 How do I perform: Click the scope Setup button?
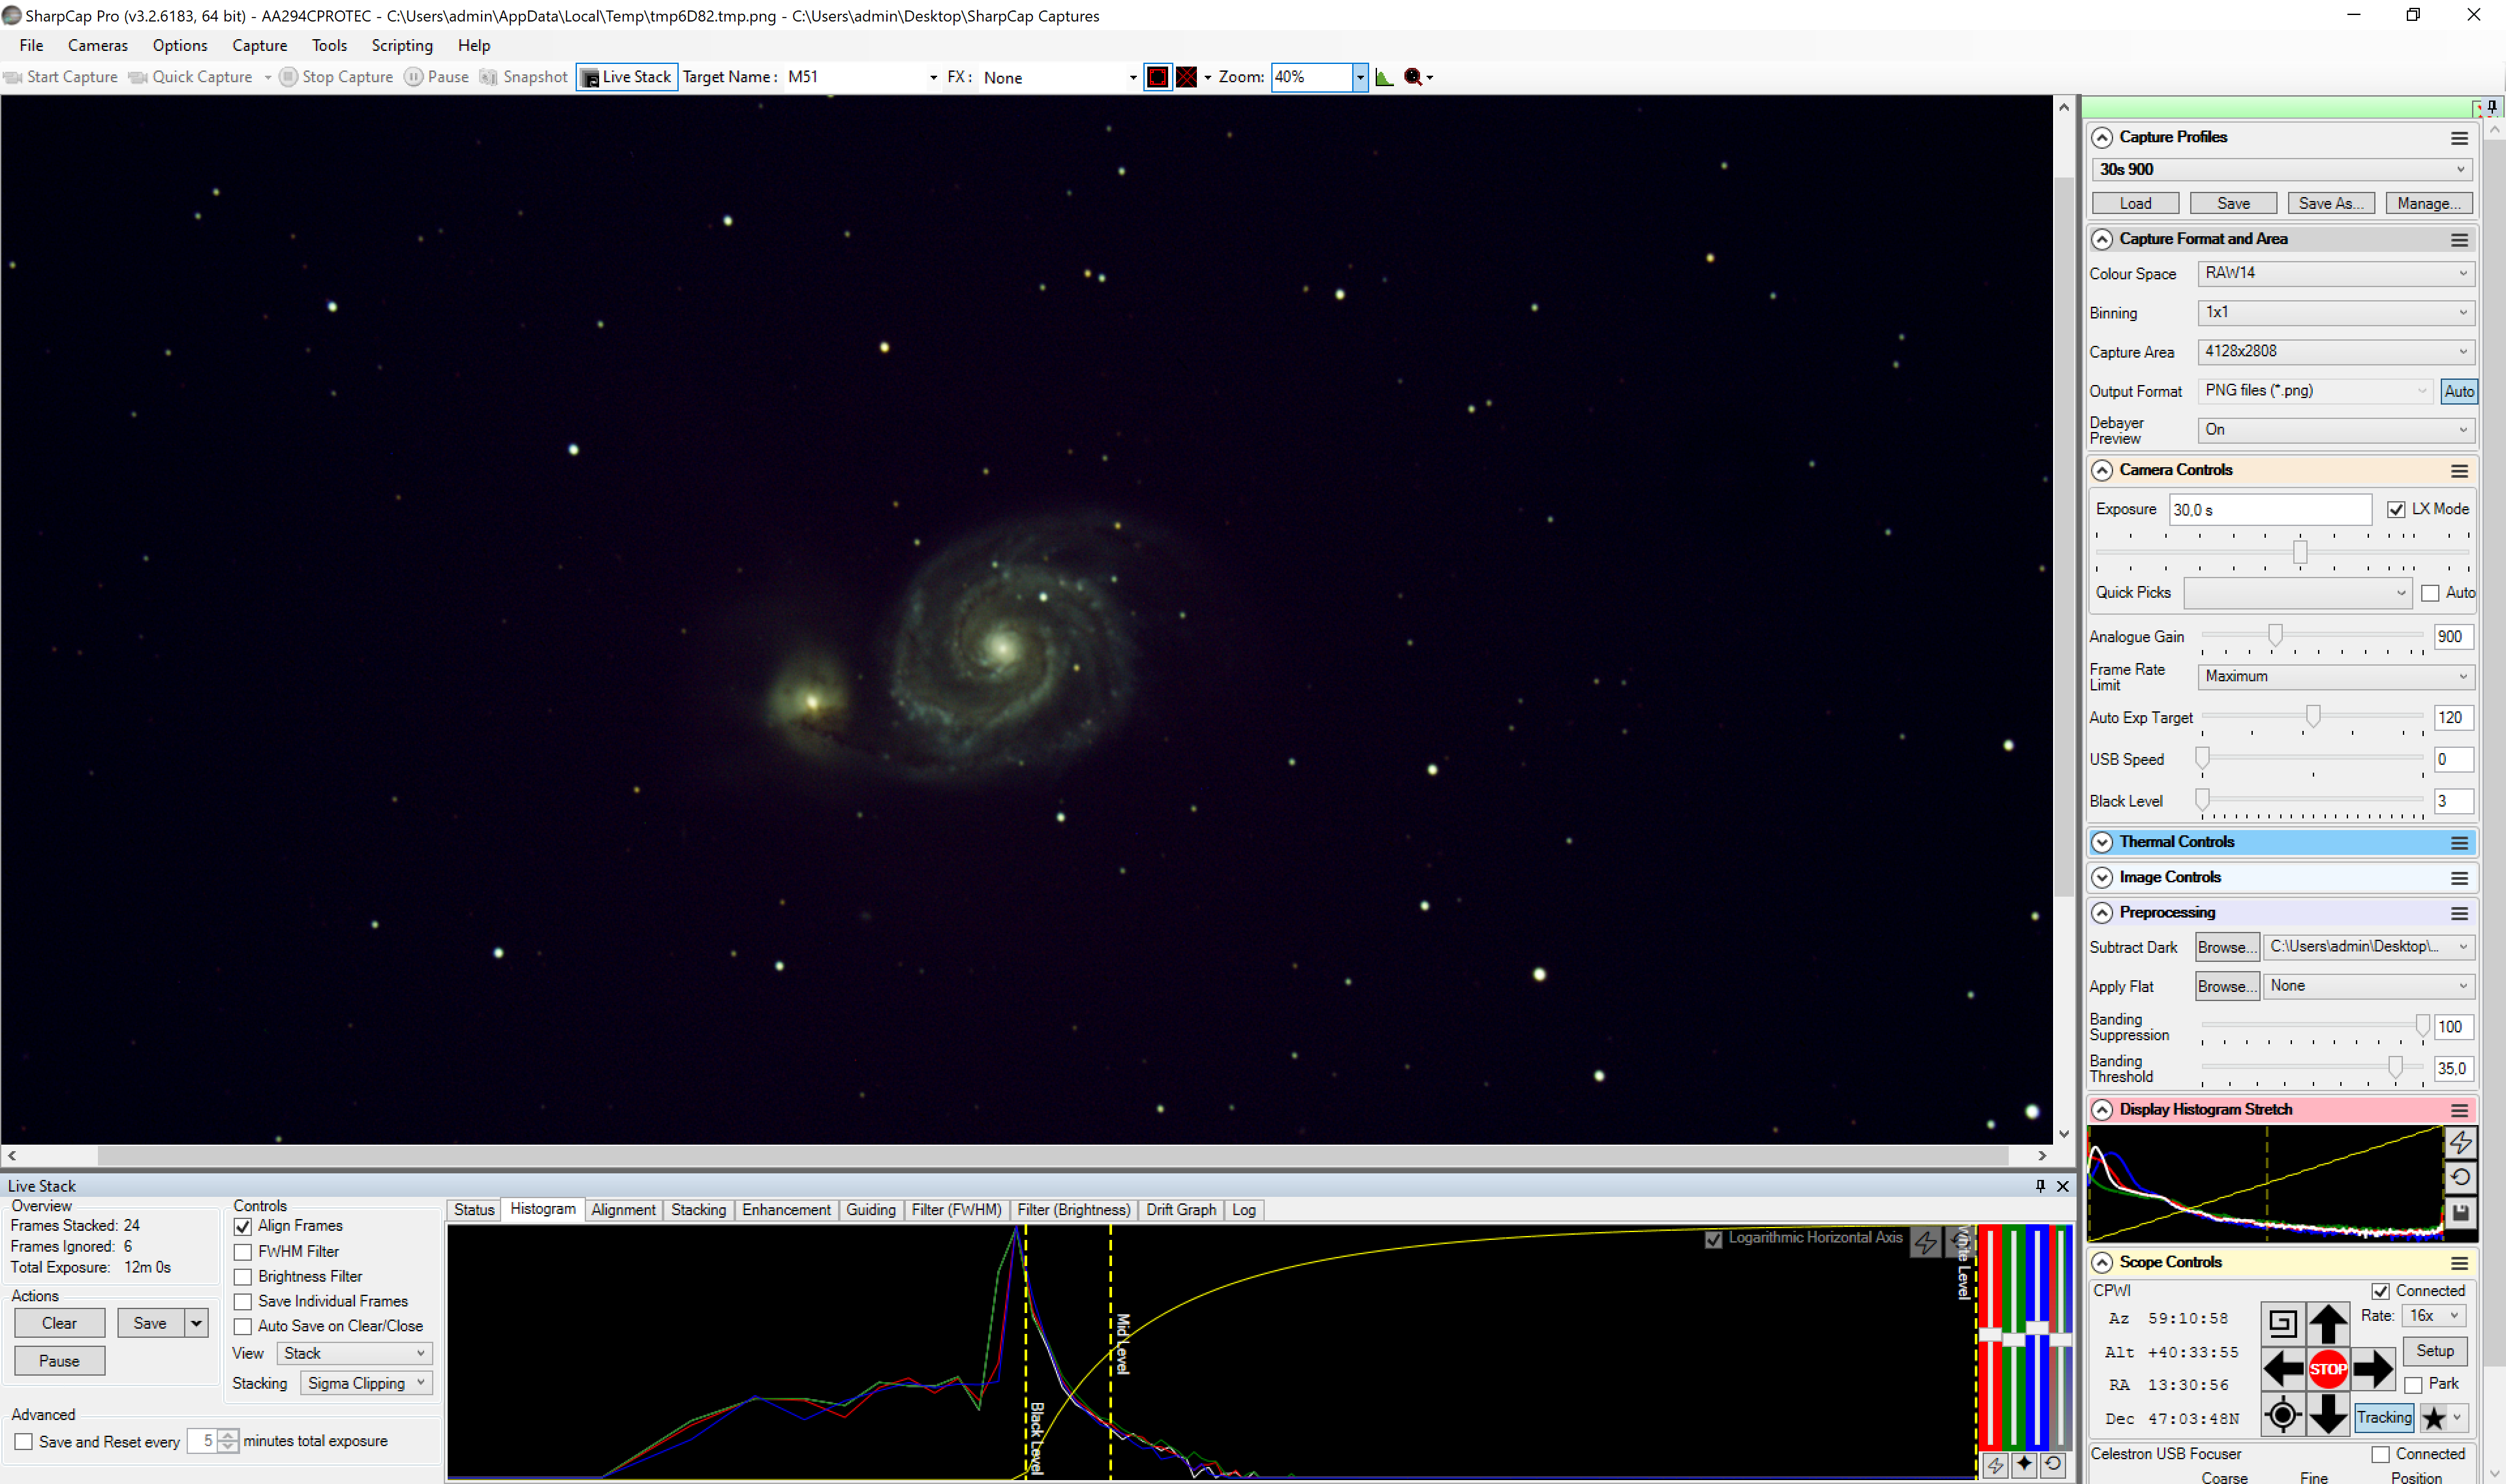coord(2435,1351)
